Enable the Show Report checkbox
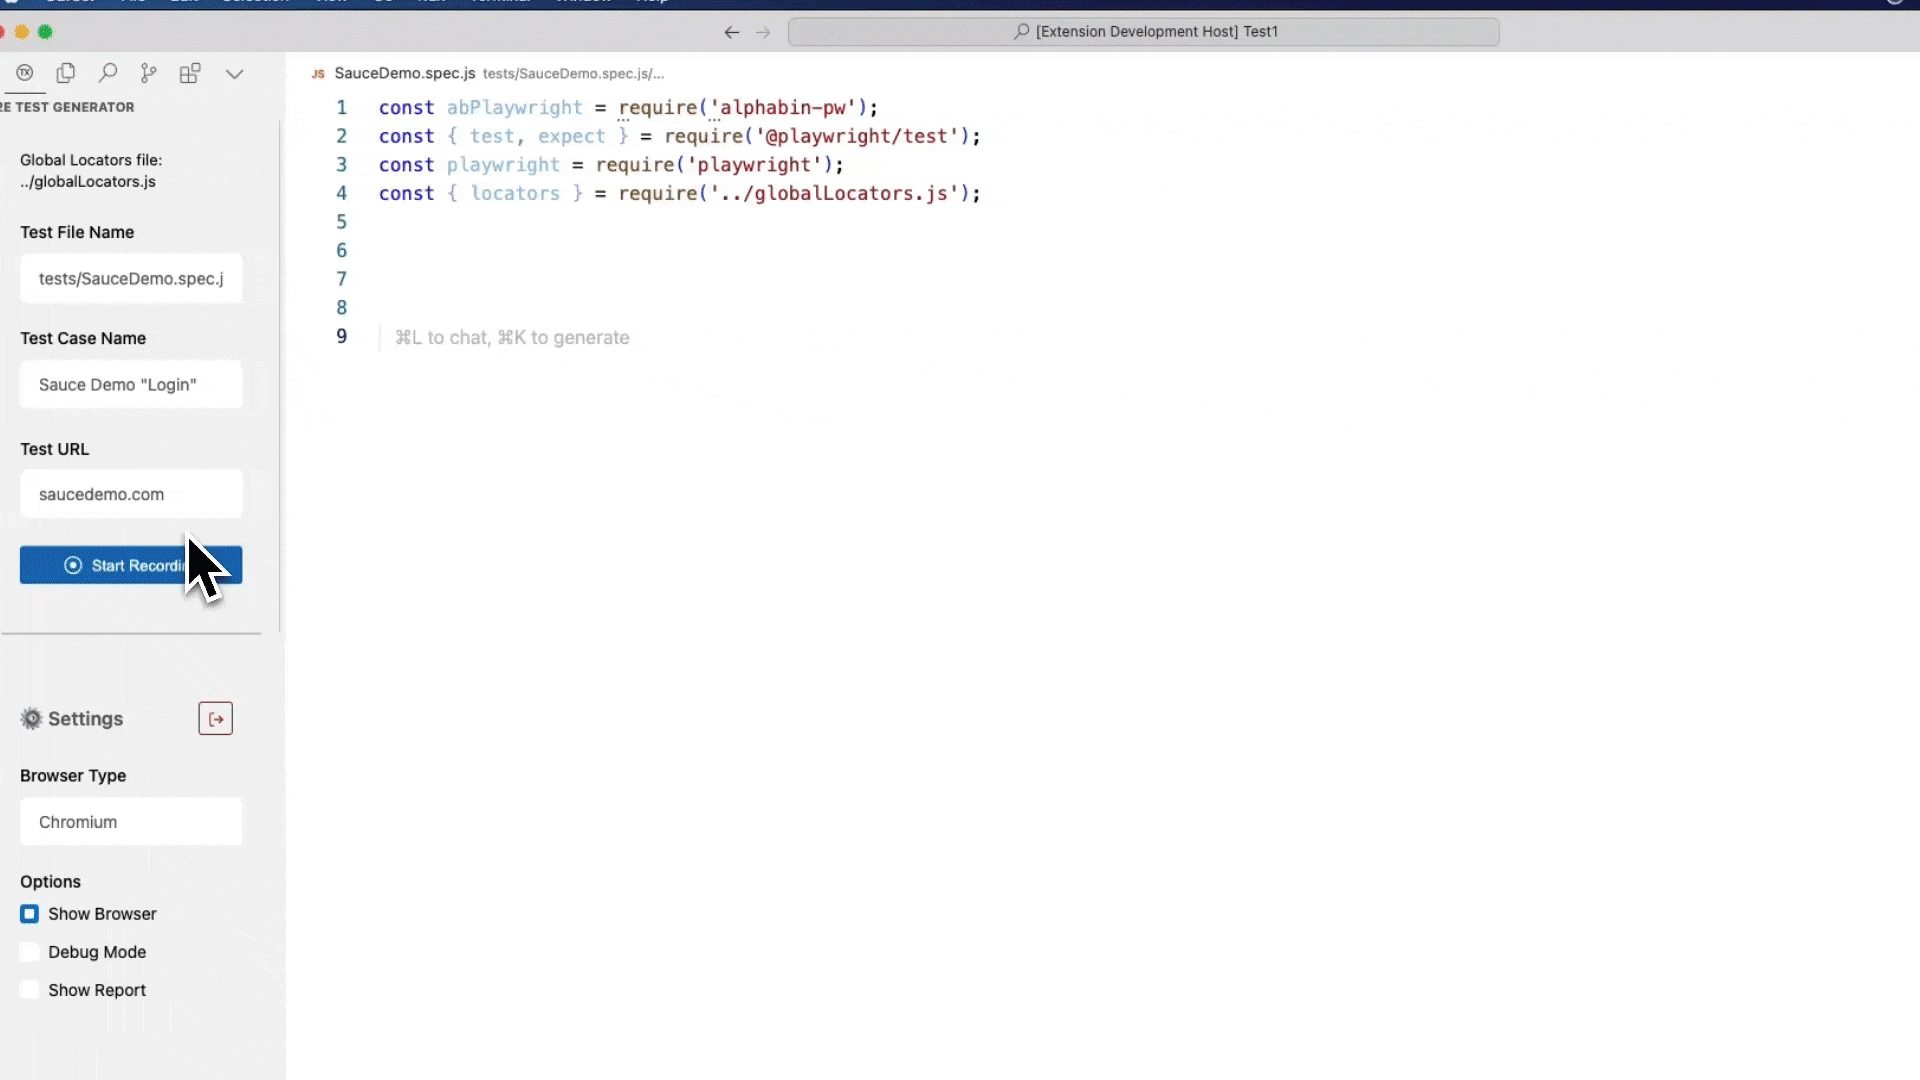This screenshot has height=1080, width=1920. pyautogui.click(x=30, y=990)
